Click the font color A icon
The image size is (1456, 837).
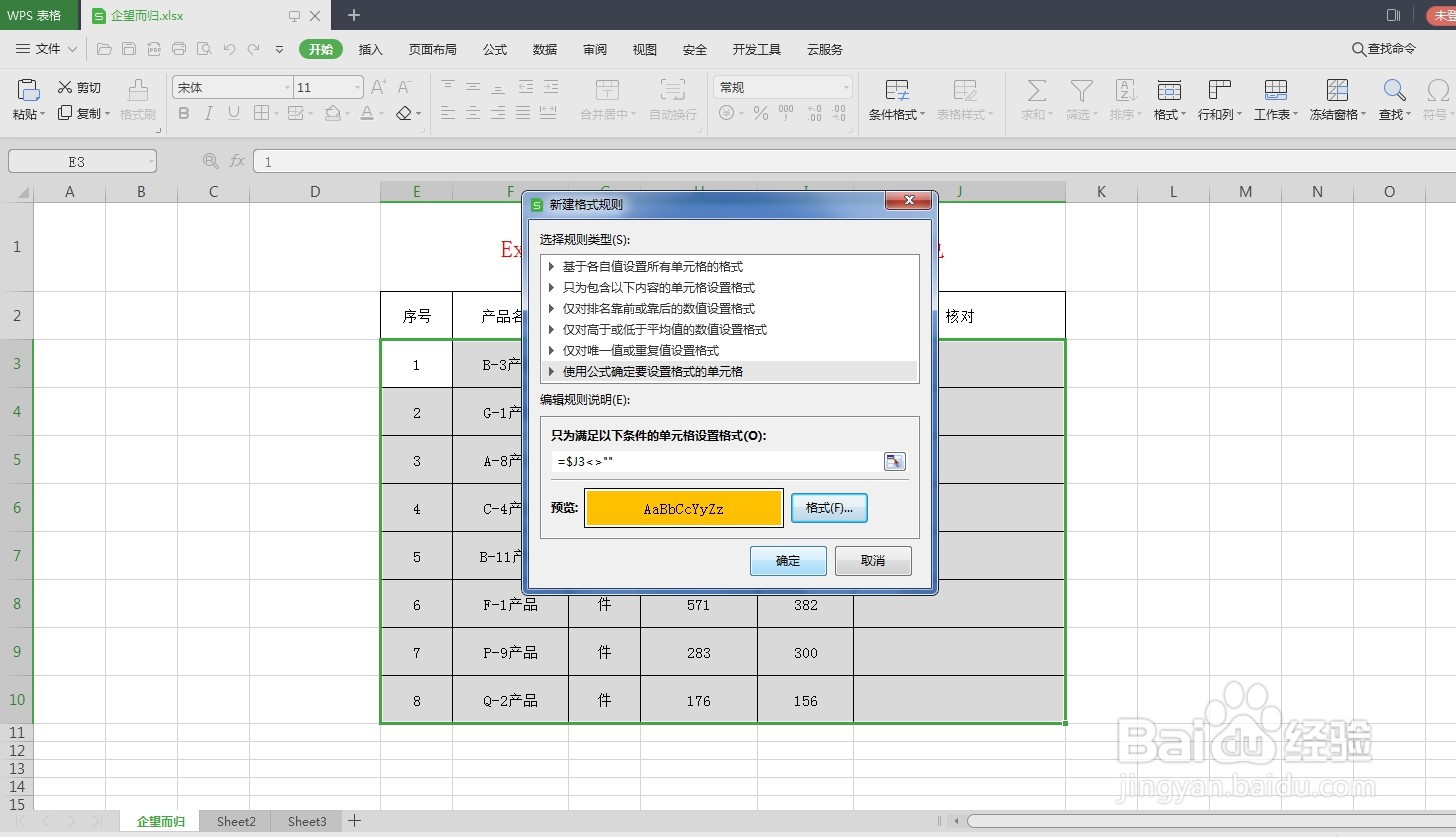pos(367,114)
